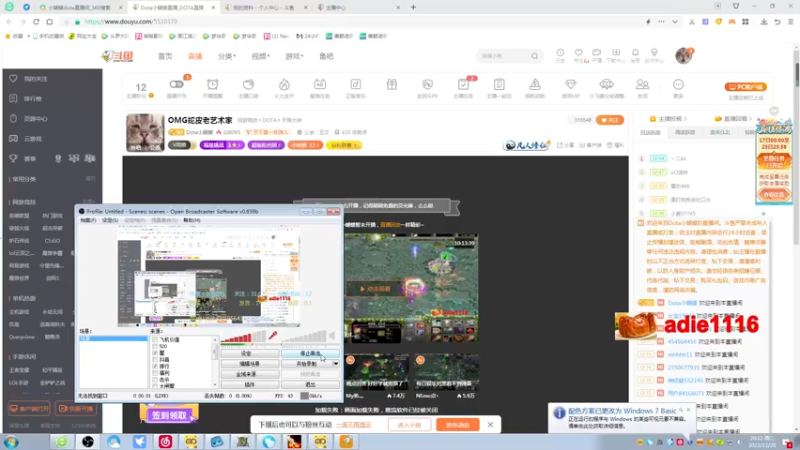Expand the yellow badge next to 小时榜
Viewport: 800px width, 450px height.
(x=344, y=145)
